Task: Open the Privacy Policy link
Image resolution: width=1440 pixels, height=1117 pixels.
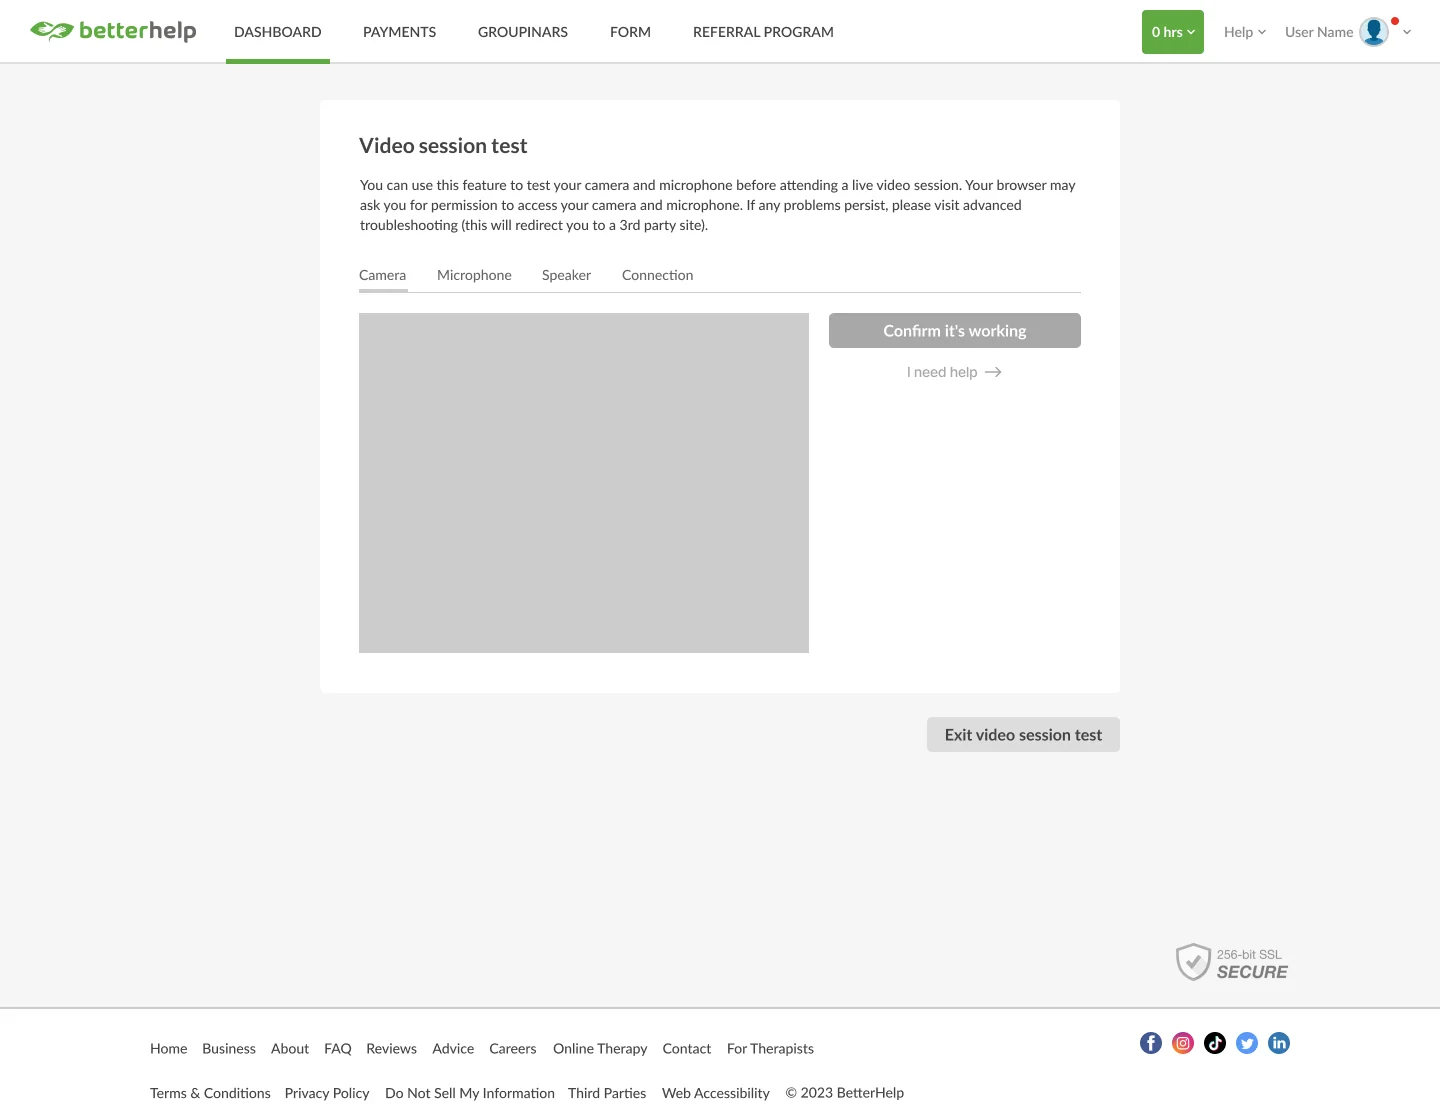Action: [327, 1093]
